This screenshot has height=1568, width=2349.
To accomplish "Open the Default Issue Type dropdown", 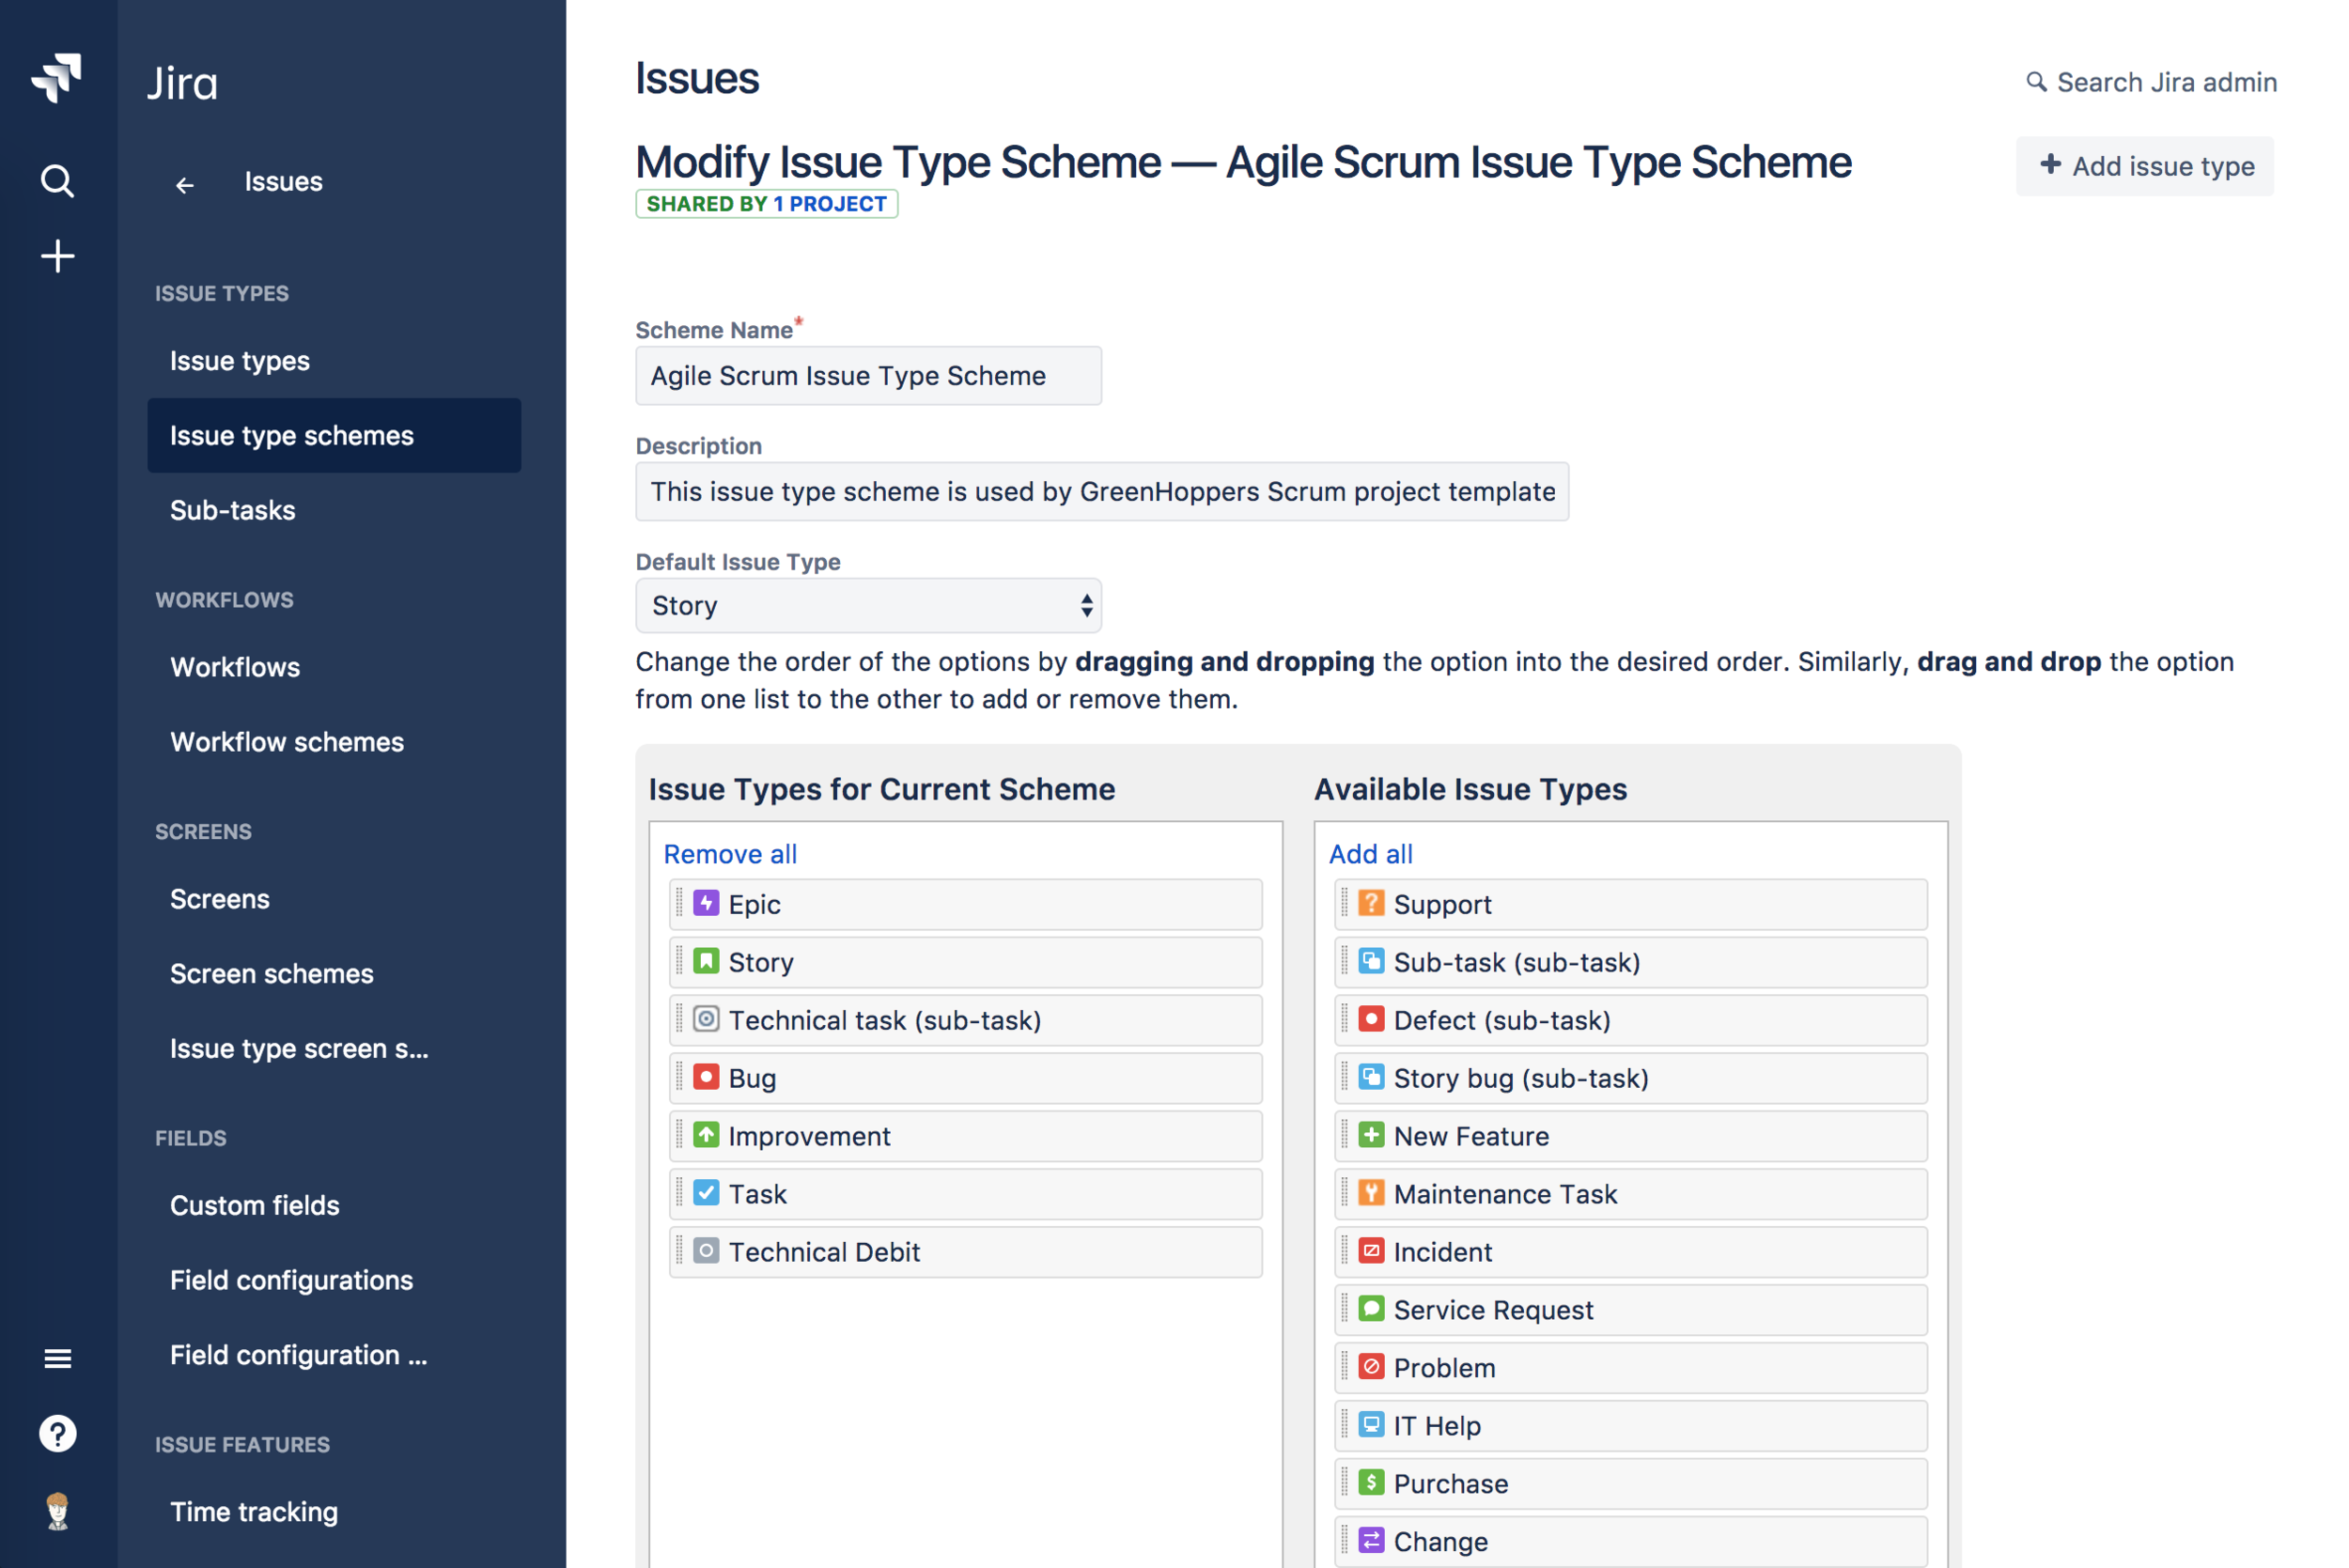I will tap(868, 605).
